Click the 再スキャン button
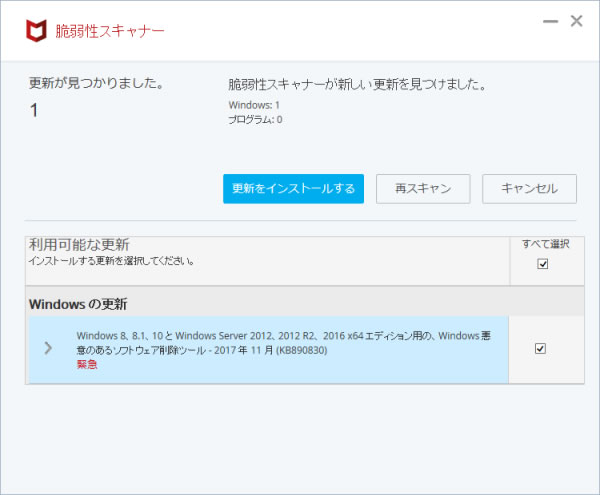The height and width of the screenshot is (495, 600). coord(423,189)
